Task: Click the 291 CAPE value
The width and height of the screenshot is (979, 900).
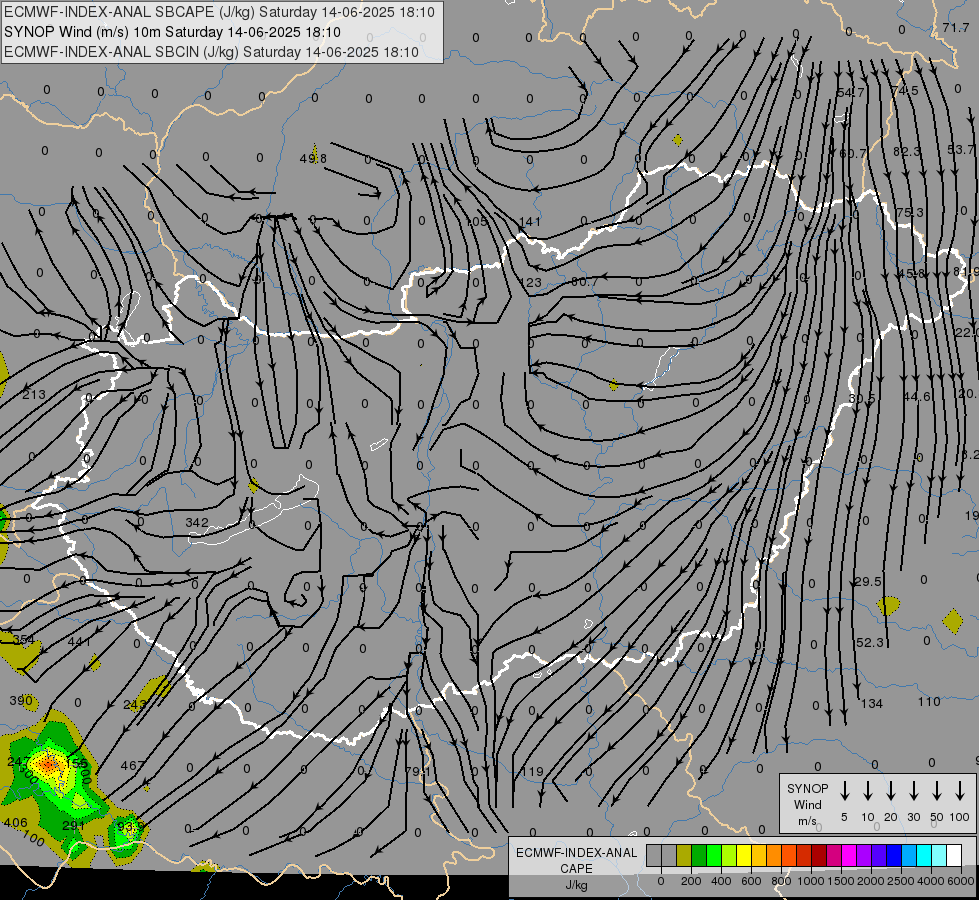Action: [74, 825]
